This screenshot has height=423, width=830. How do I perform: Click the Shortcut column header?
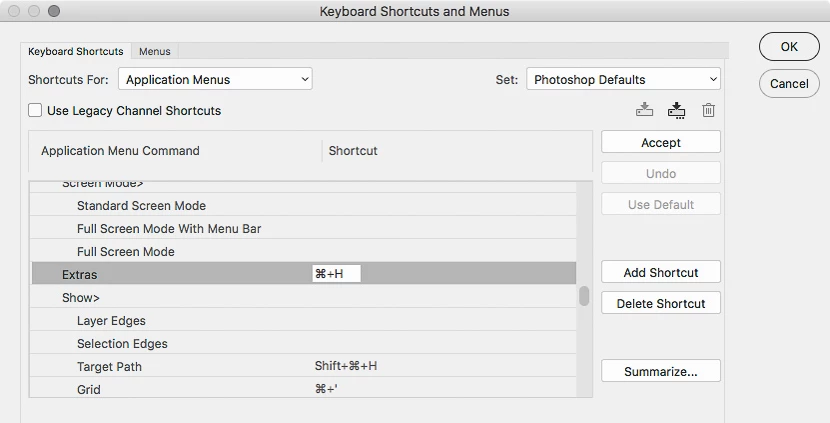353,150
